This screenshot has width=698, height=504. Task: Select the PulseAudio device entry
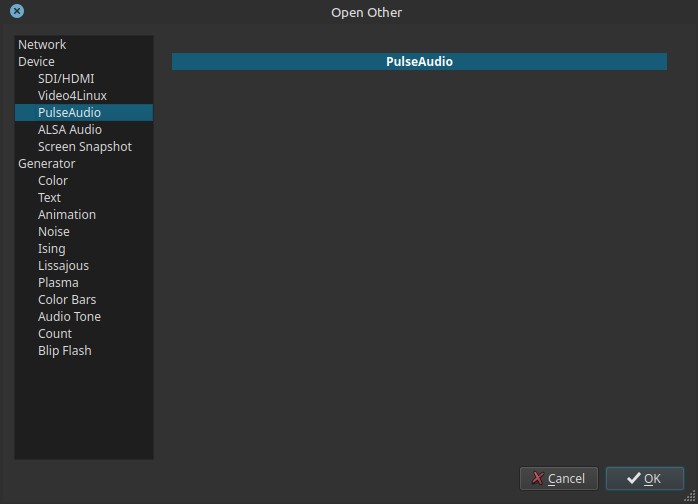tap(69, 113)
